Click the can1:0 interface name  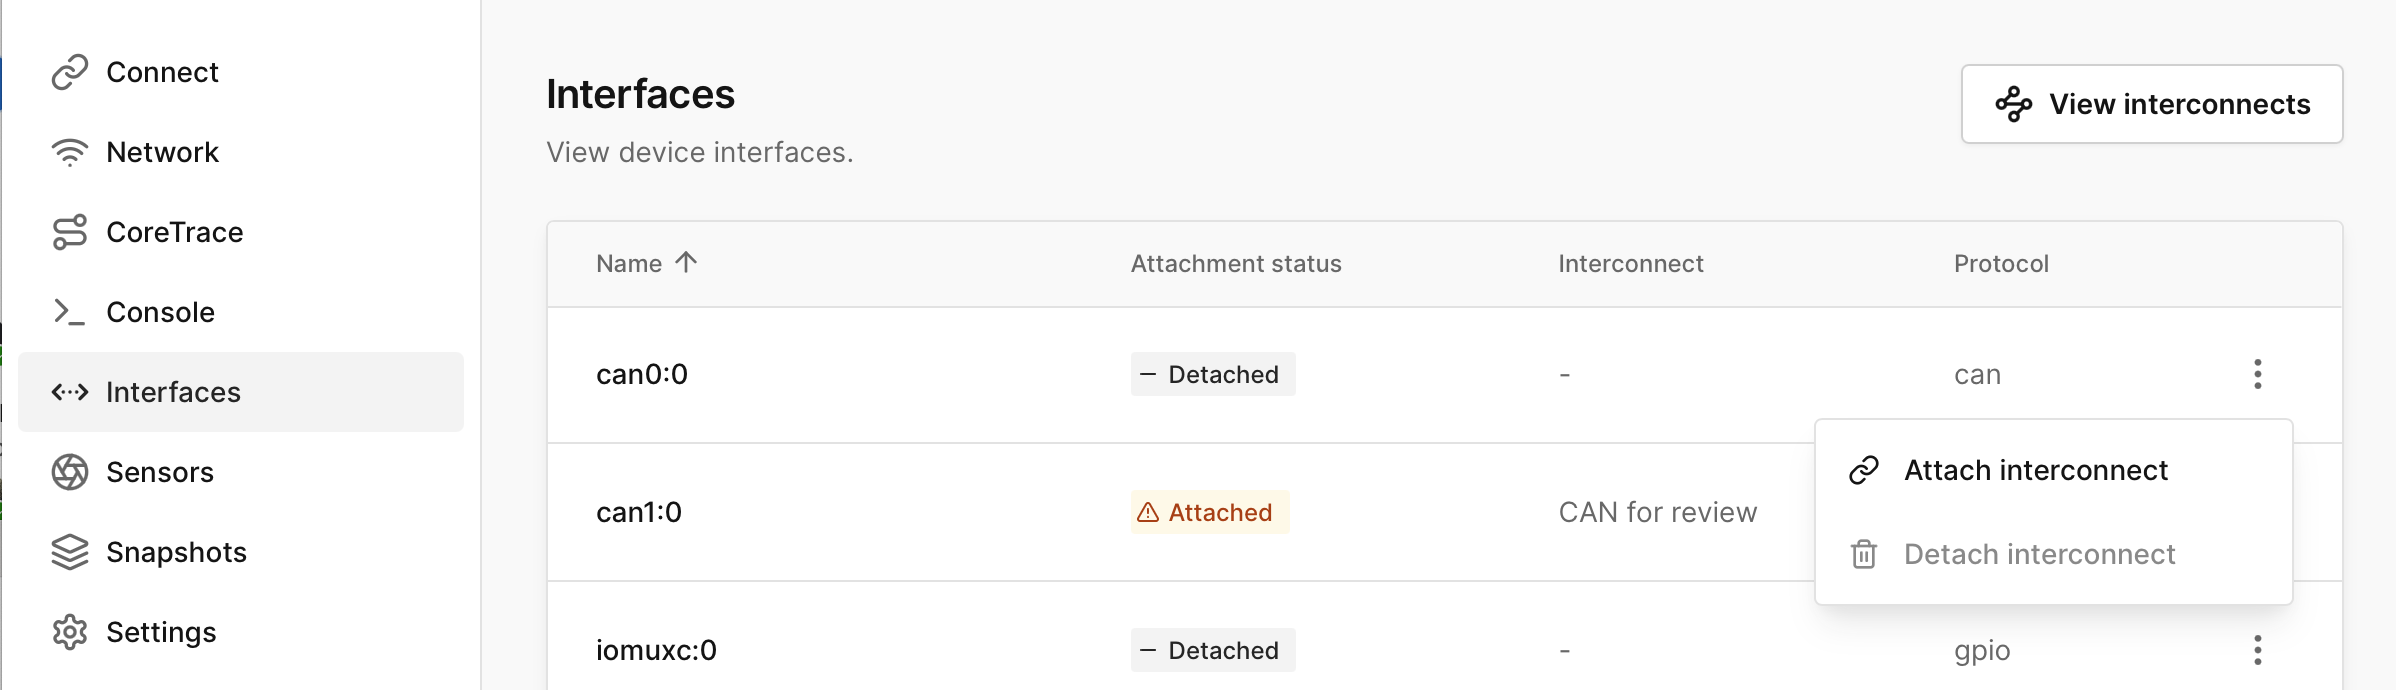click(639, 512)
